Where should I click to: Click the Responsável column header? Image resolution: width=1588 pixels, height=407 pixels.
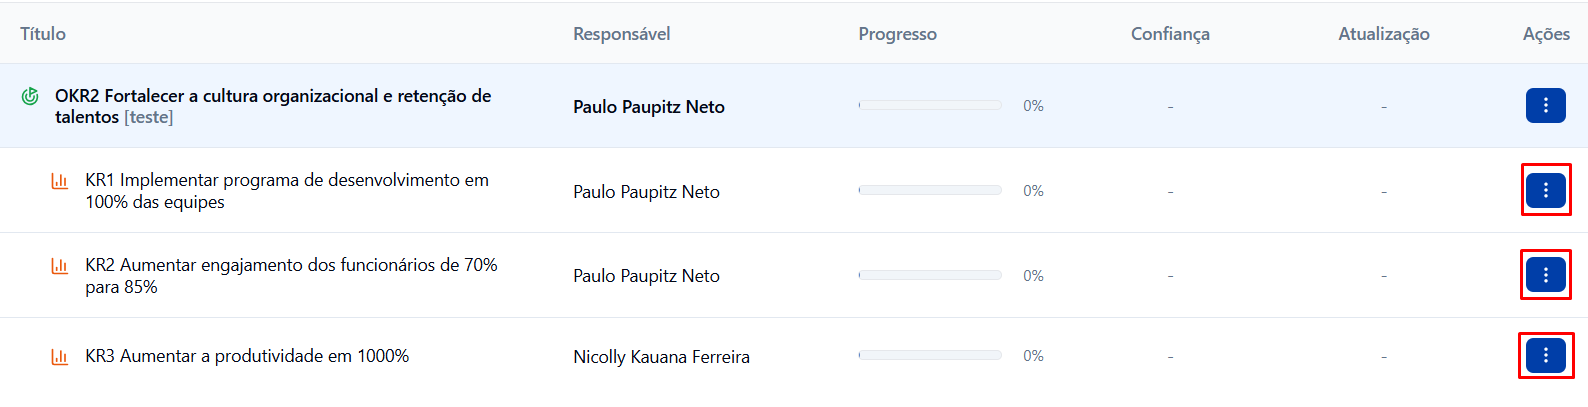click(x=622, y=34)
